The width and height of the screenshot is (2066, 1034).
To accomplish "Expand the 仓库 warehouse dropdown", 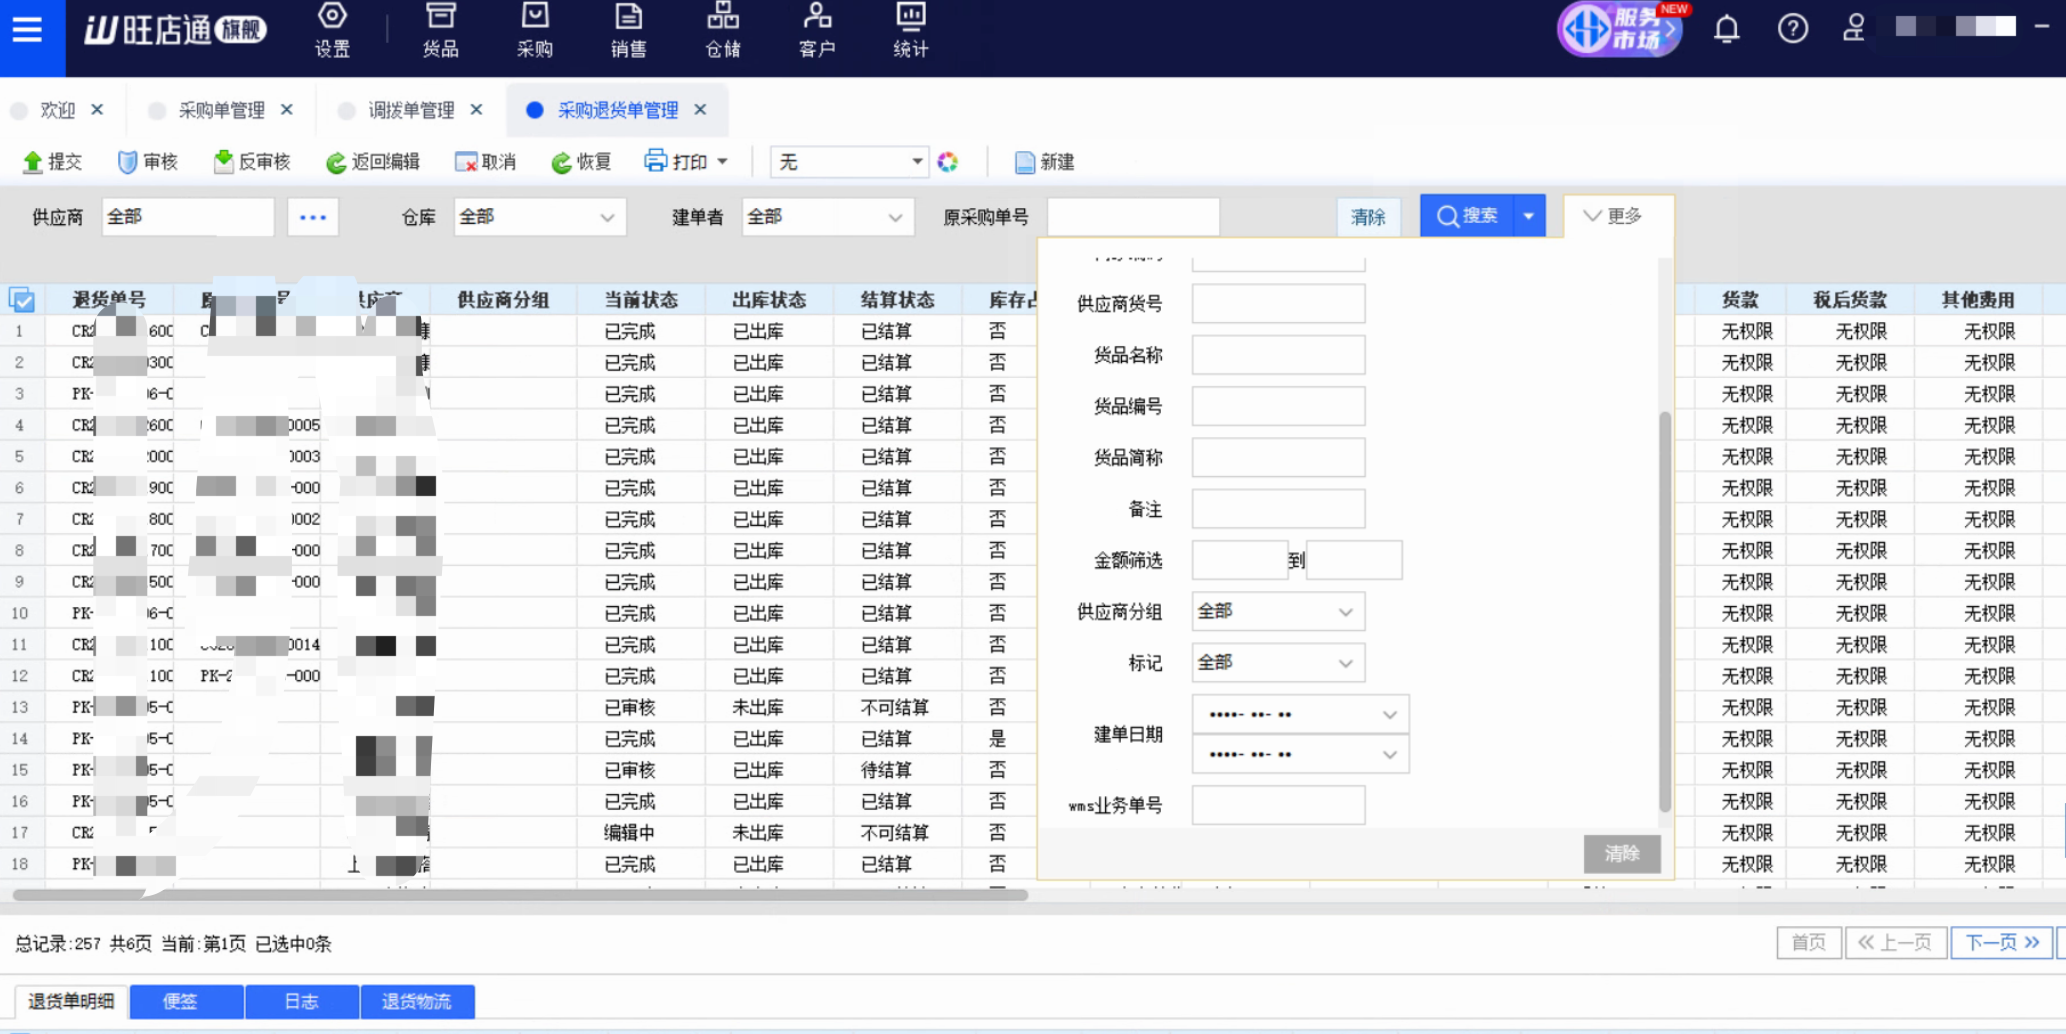I will (606, 217).
